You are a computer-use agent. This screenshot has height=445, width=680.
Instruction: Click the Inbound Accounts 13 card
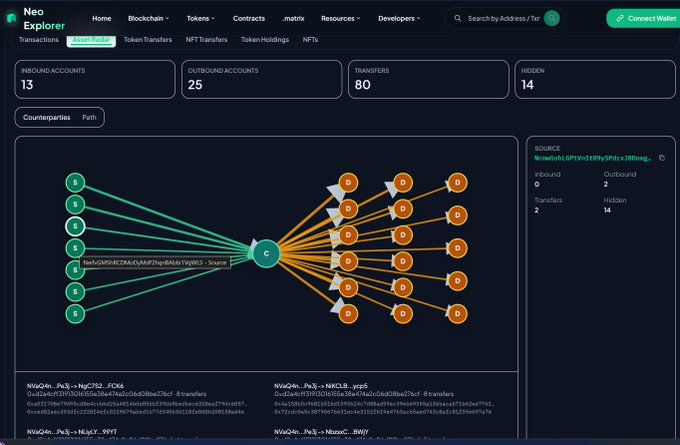pyautogui.click(x=95, y=79)
